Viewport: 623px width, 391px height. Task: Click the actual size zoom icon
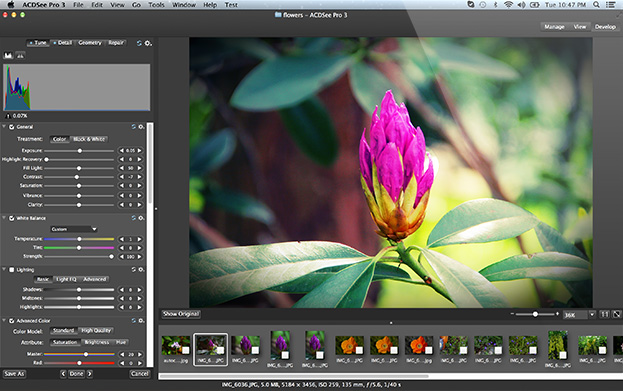(x=604, y=314)
